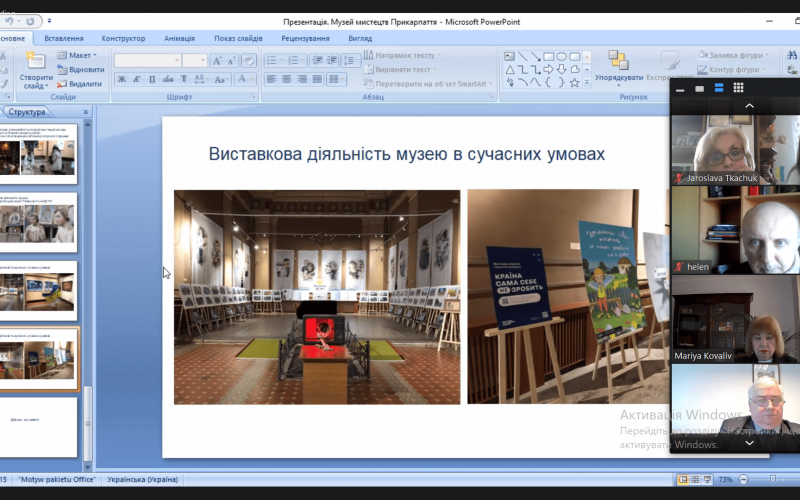Open Вирівняти текст align text menu
This screenshot has height=500, width=800.
point(400,69)
